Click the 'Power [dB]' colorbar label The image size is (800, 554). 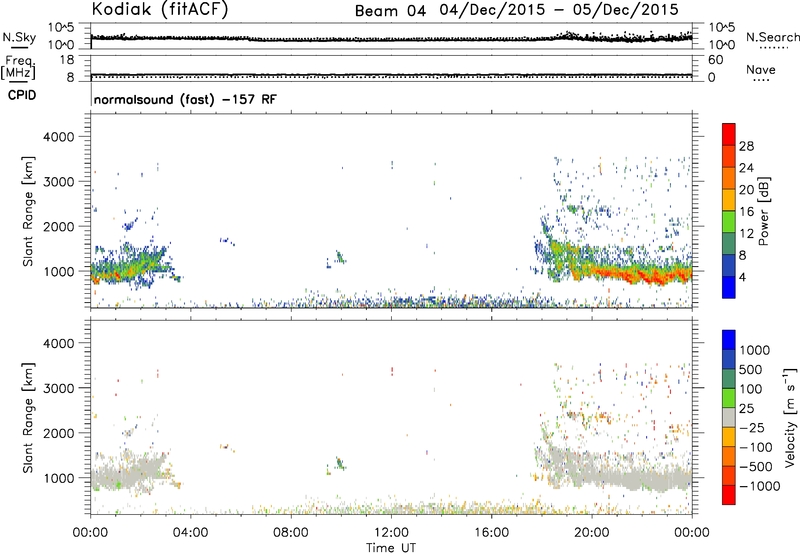click(x=763, y=211)
